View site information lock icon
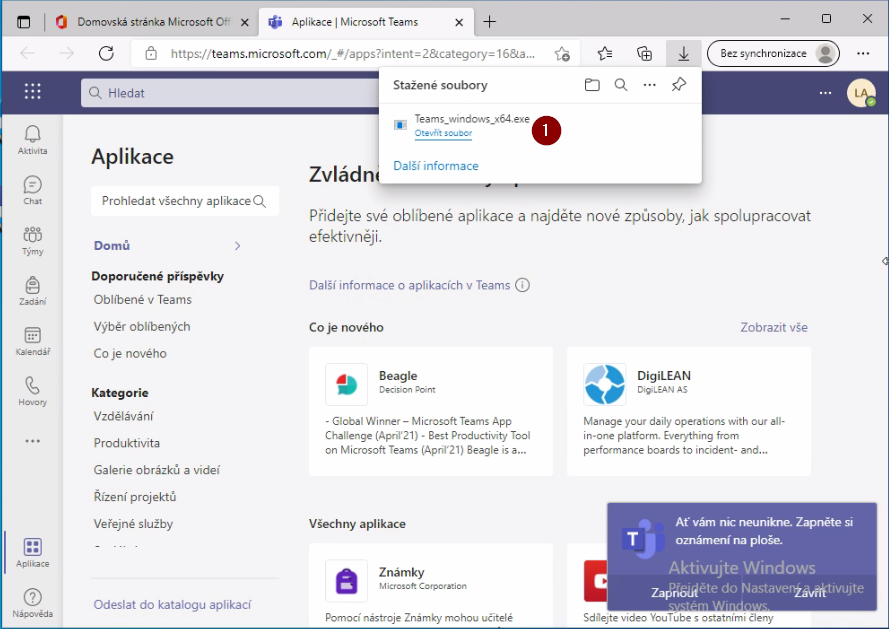The height and width of the screenshot is (629, 889). tap(151, 54)
